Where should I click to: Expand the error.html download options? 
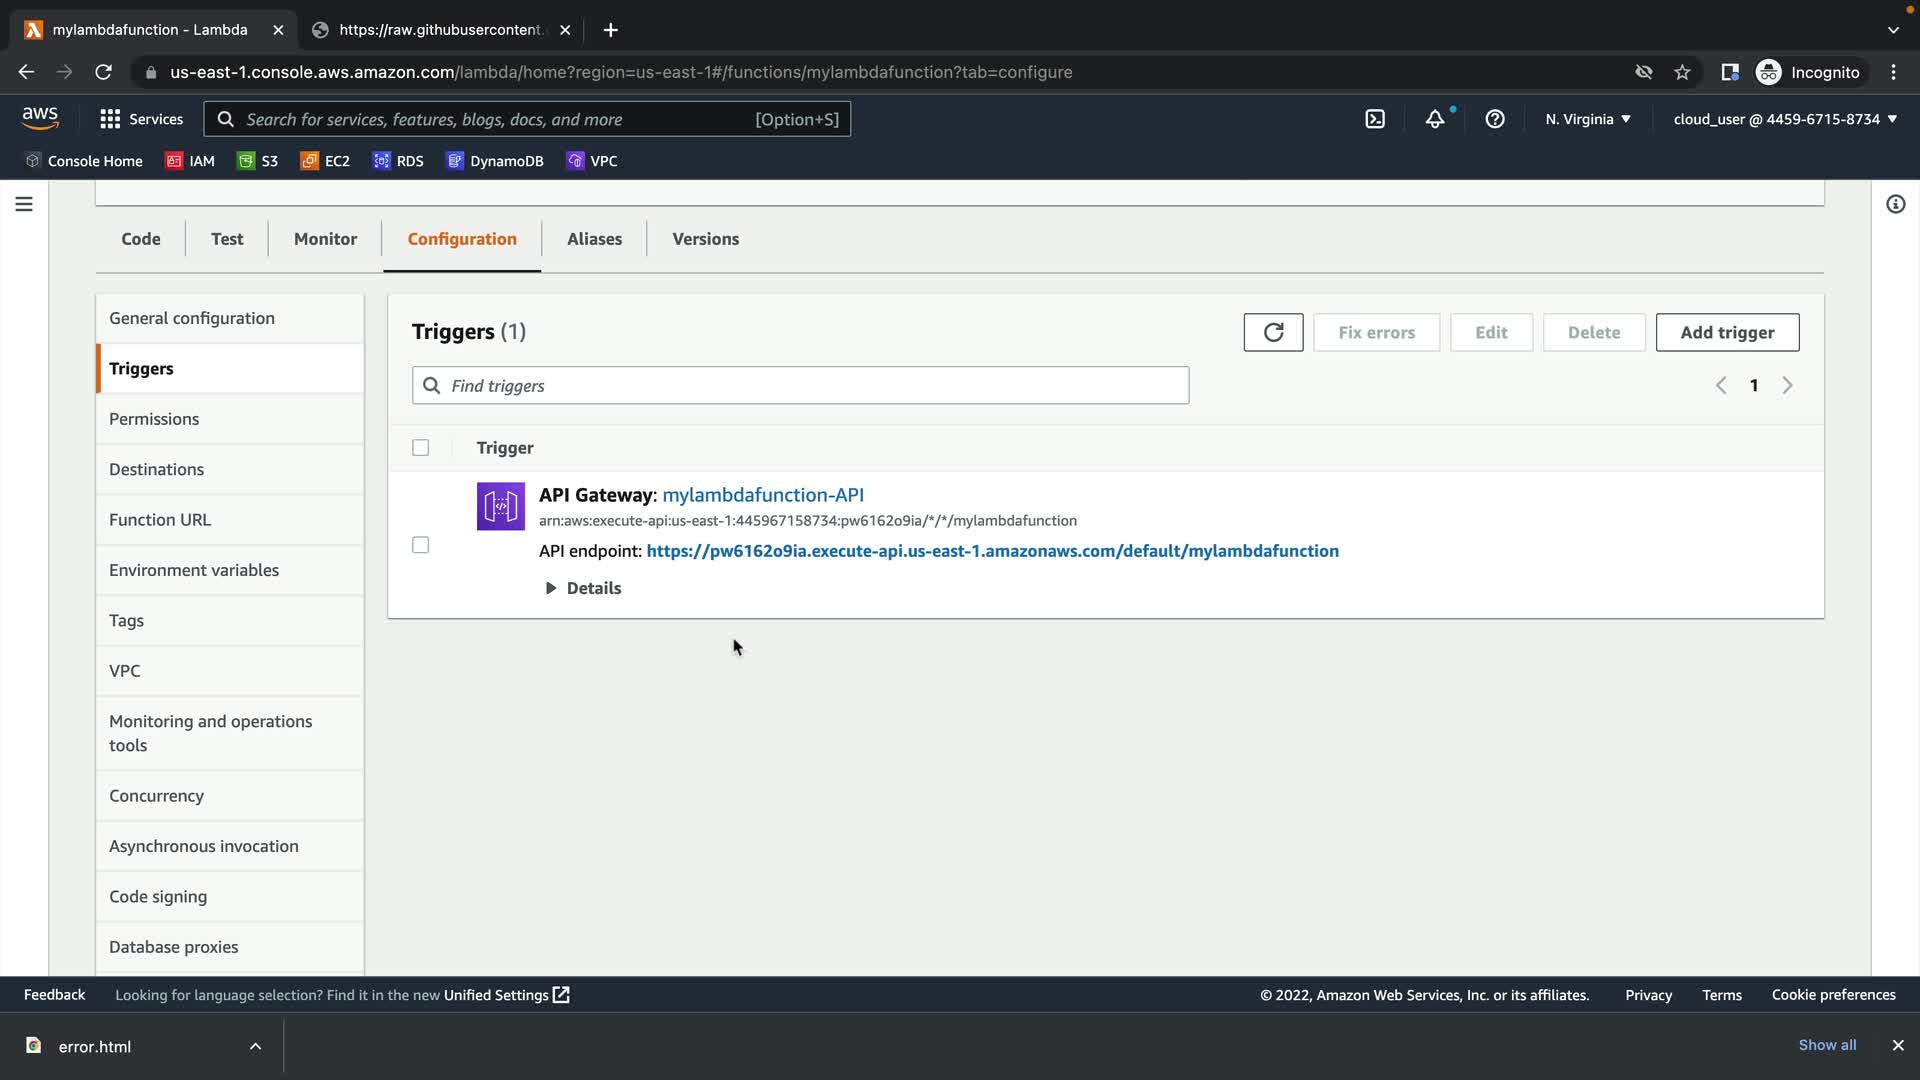255,1046
